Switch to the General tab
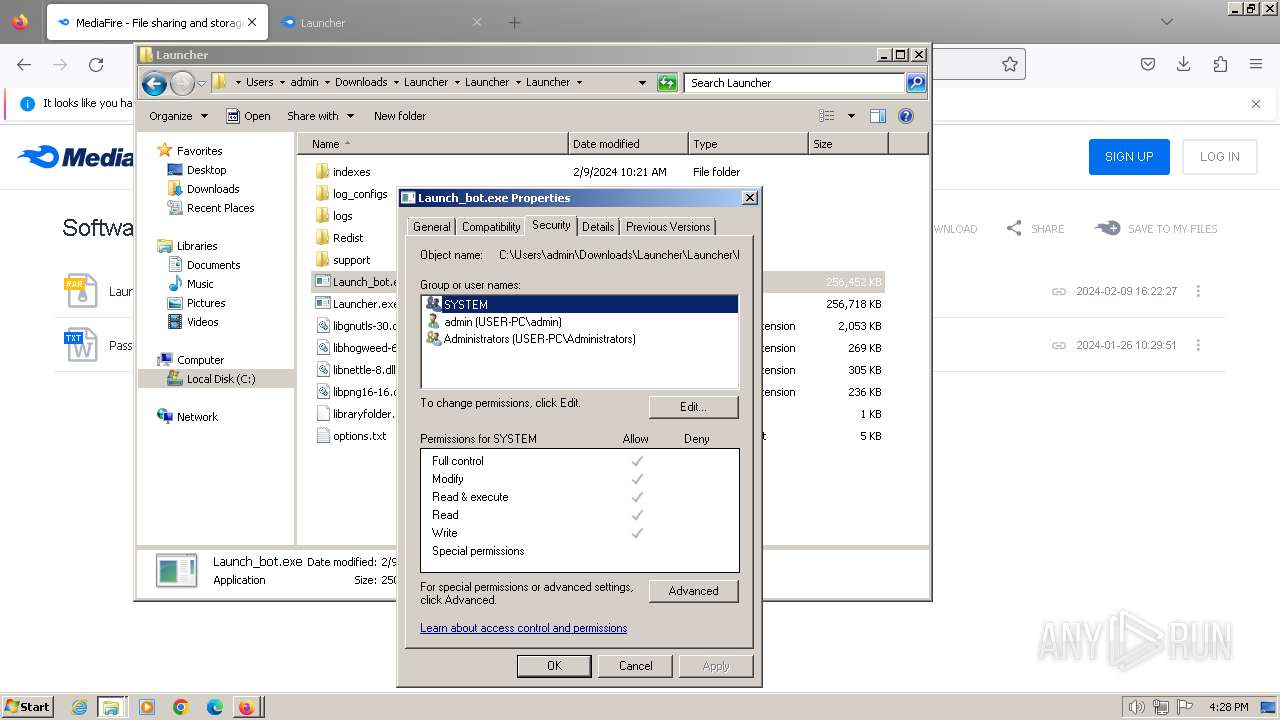The image size is (1280, 720). 431,227
